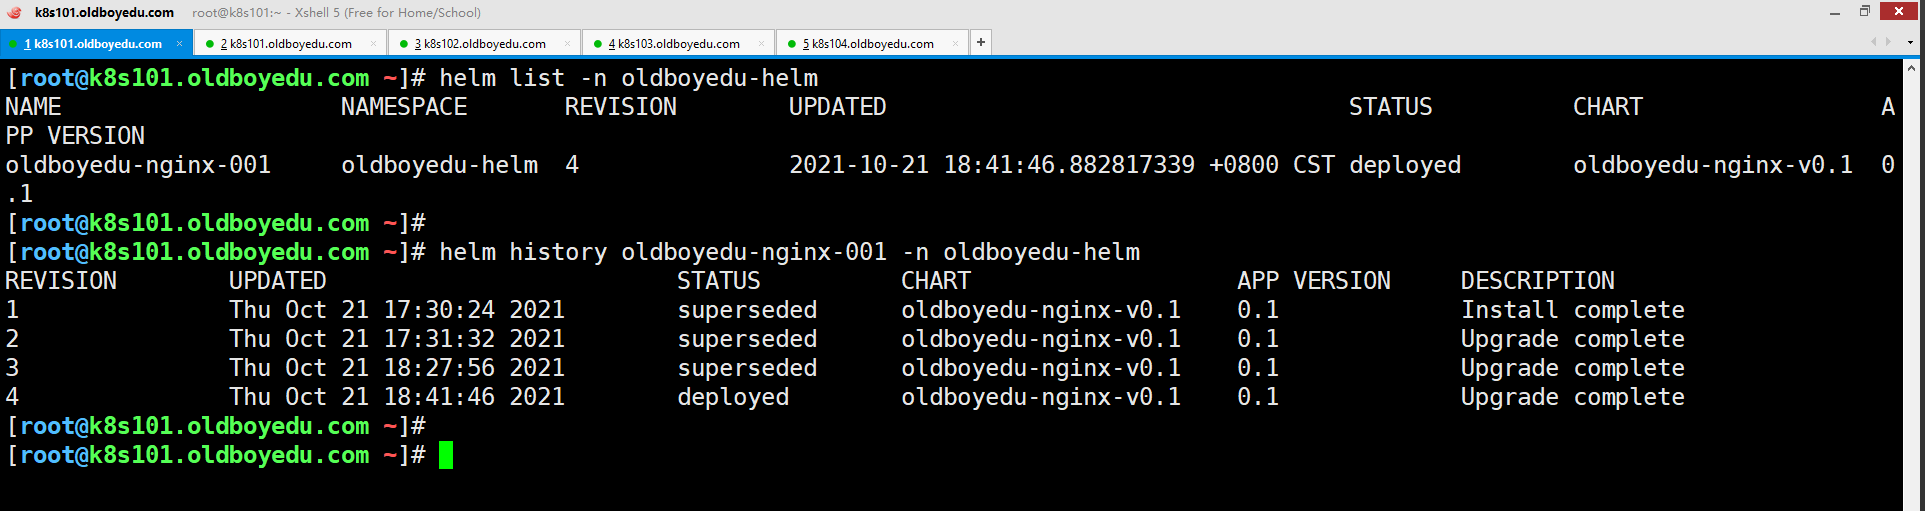
Task: Close the 4 k8s103.oldboyedu.com tab
Action: point(761,43)
